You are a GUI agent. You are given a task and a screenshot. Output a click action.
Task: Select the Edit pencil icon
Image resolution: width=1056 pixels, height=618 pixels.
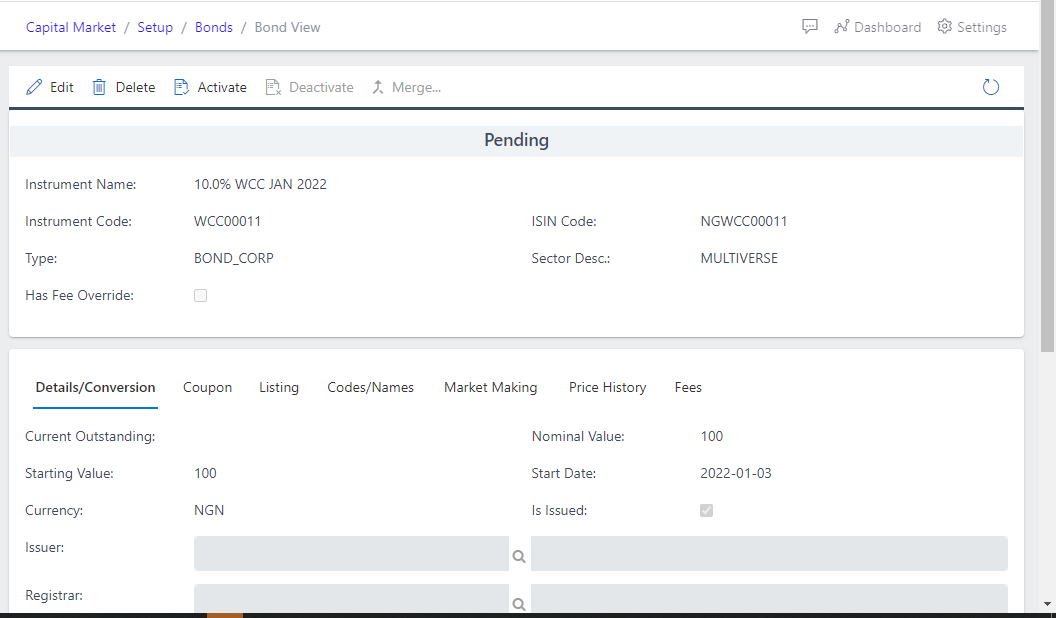(33, 87)
